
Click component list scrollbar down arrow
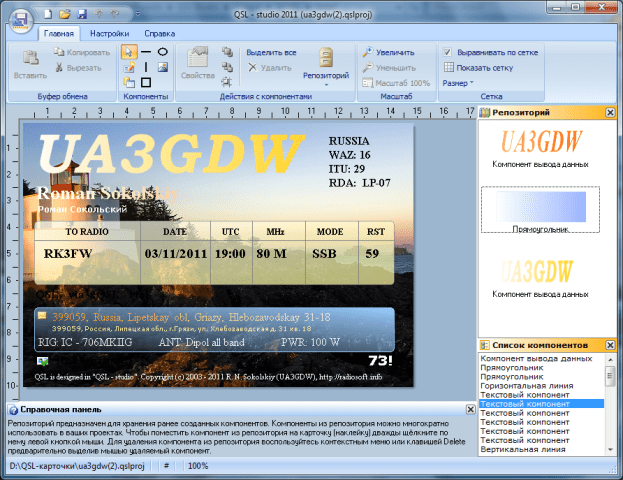point(610,449)
